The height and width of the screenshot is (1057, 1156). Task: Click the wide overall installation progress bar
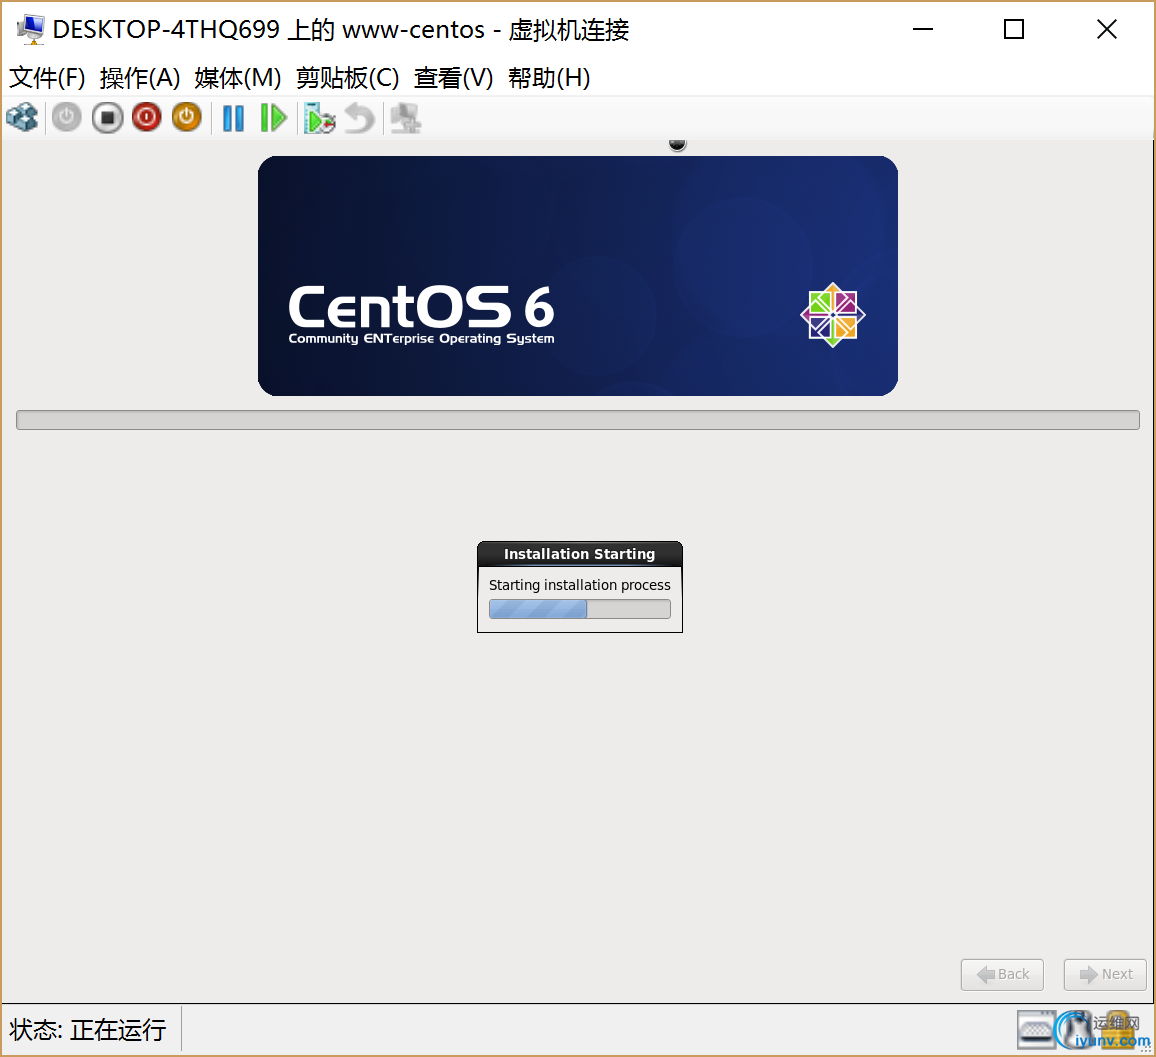578,420
